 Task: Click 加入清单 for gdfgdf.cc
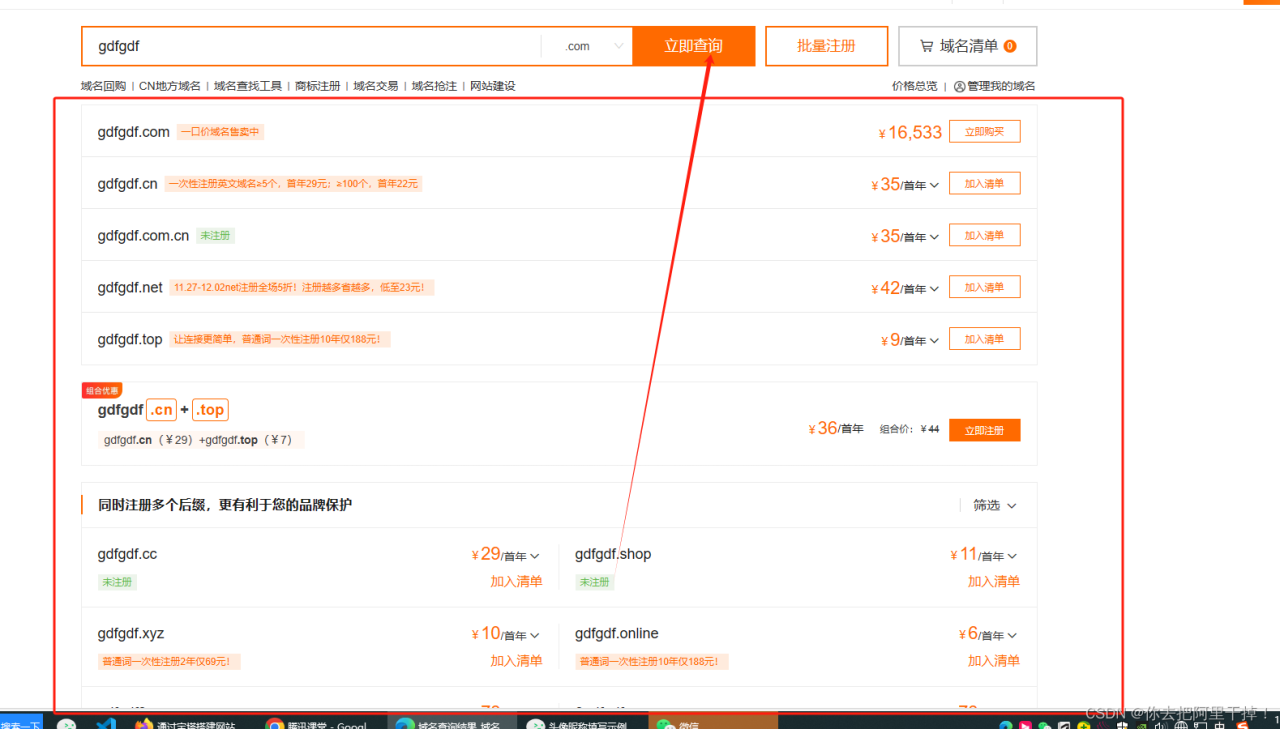click(x=516, y=582)
